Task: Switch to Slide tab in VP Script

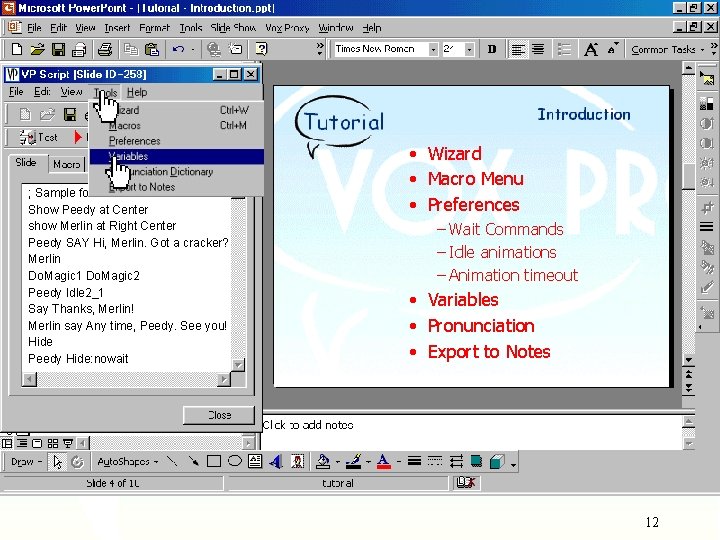Action: point(26,163)
